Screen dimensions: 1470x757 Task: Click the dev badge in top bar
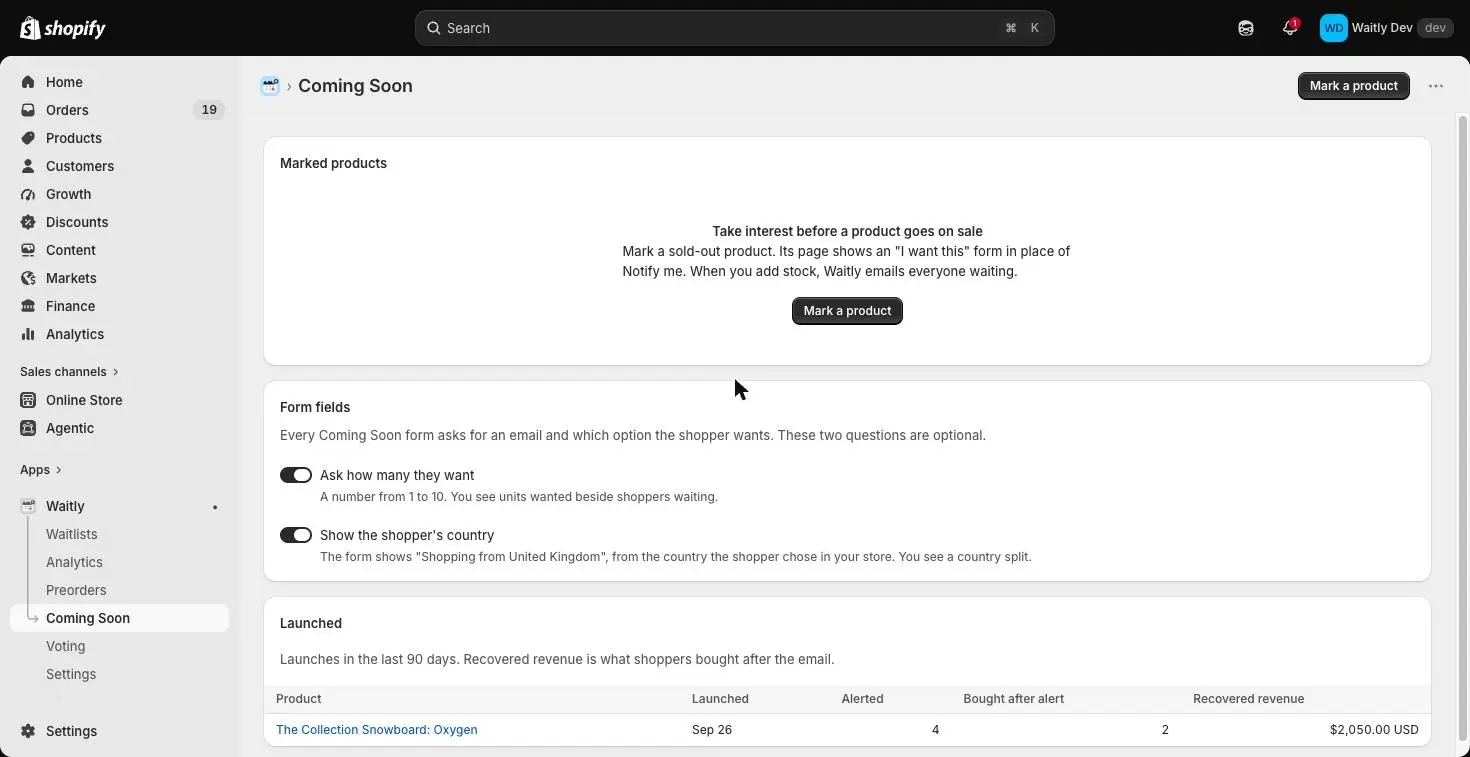(x=1436, y=28)
